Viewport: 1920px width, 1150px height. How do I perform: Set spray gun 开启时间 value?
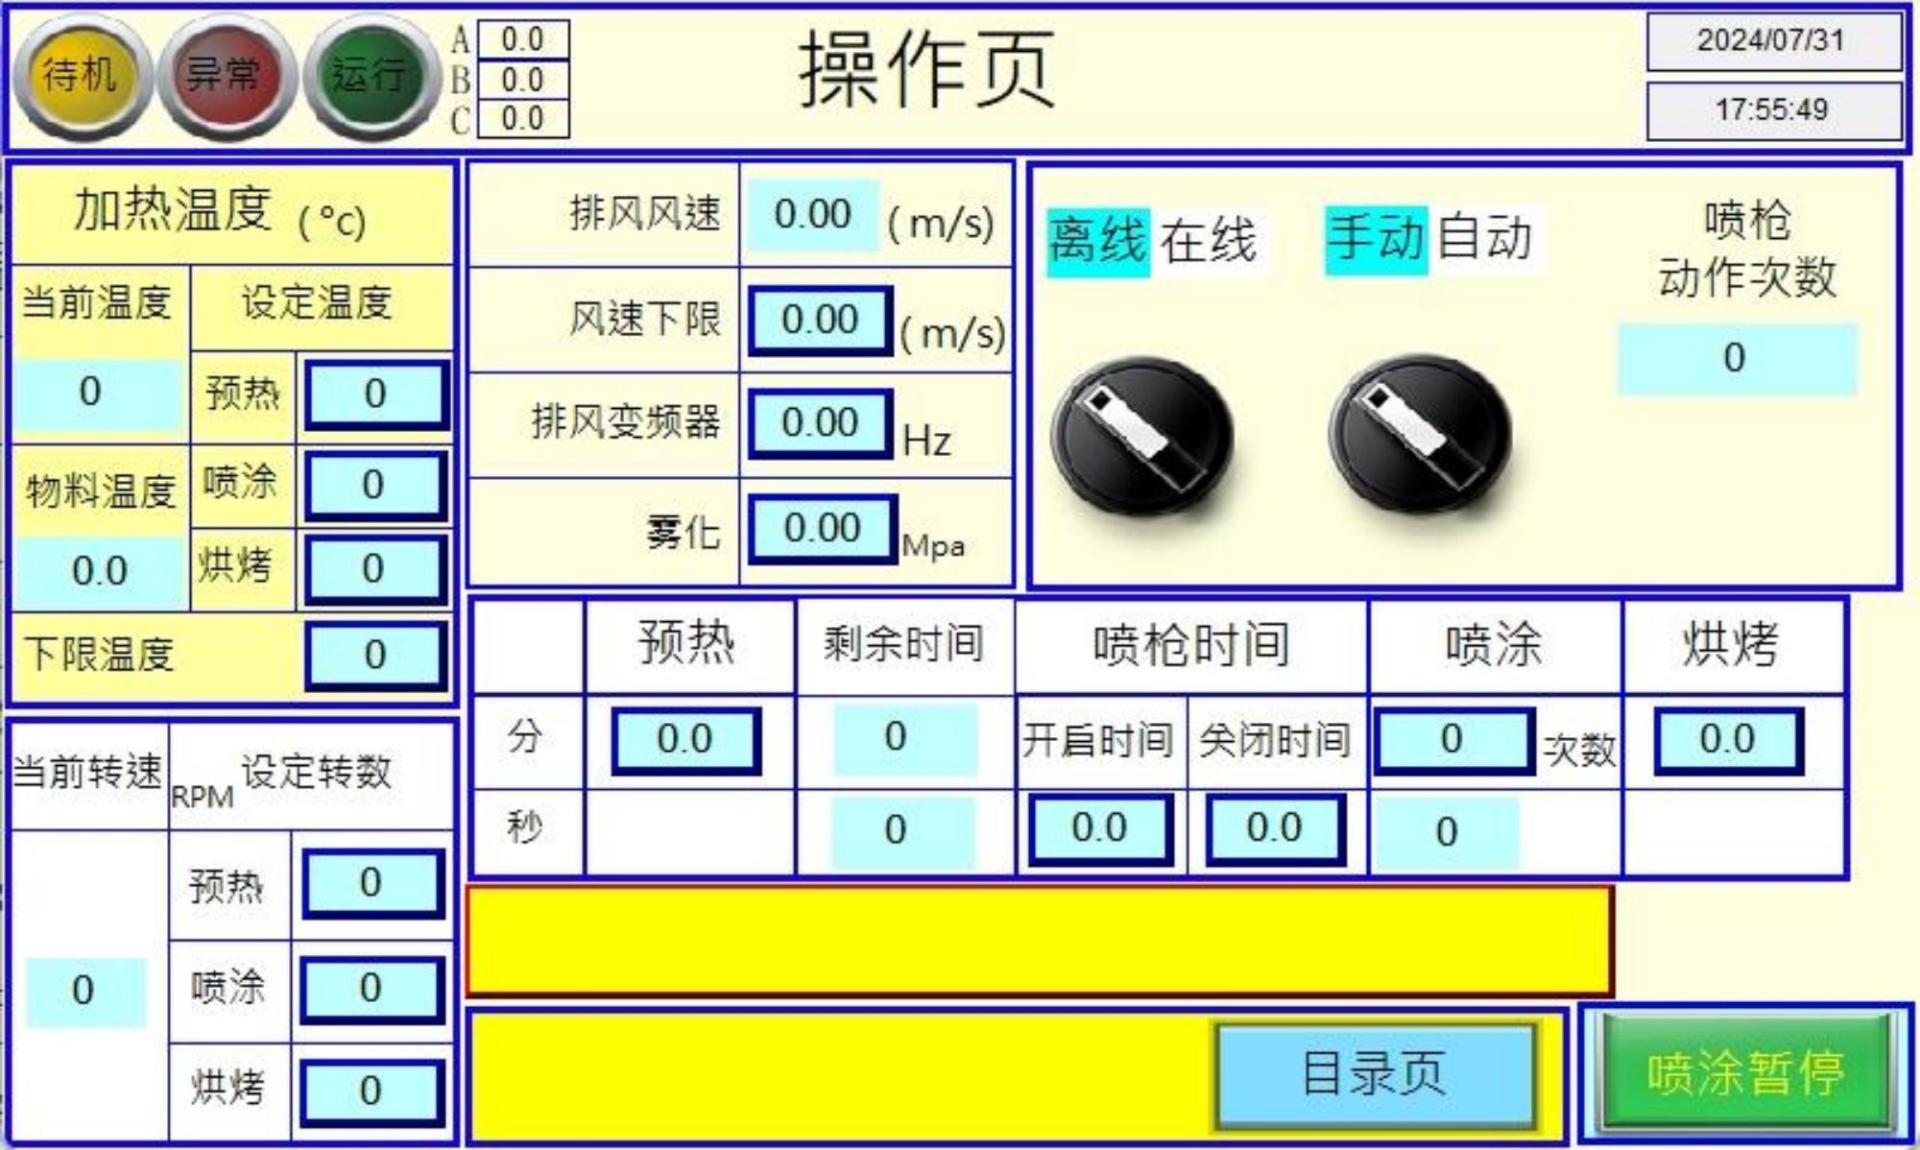pos(1099,829)
